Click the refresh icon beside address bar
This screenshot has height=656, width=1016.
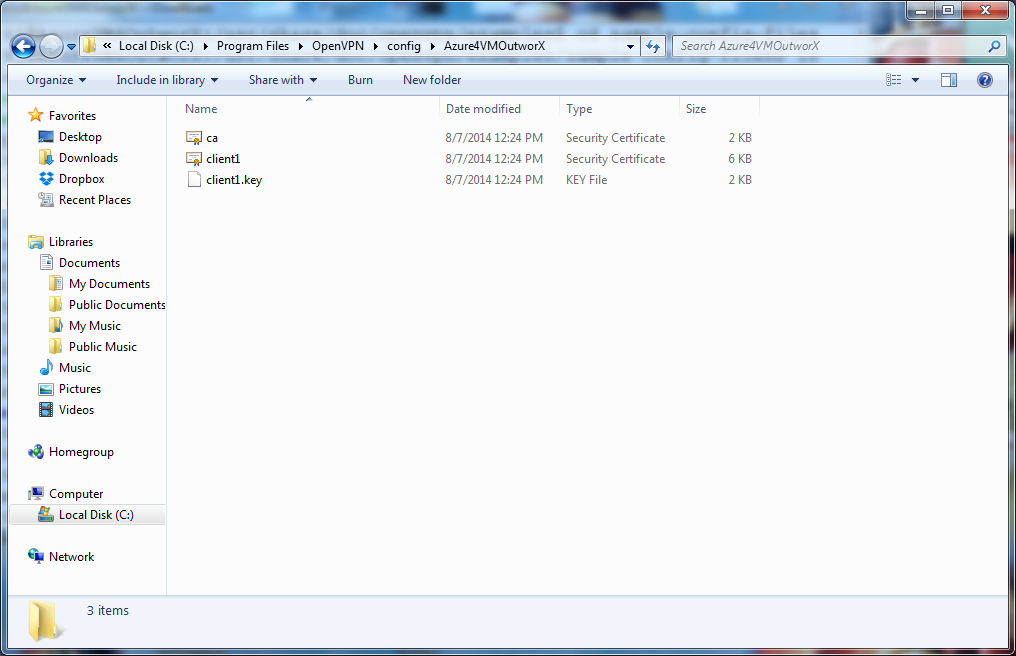pyautogui.click(x=653, y=46)
